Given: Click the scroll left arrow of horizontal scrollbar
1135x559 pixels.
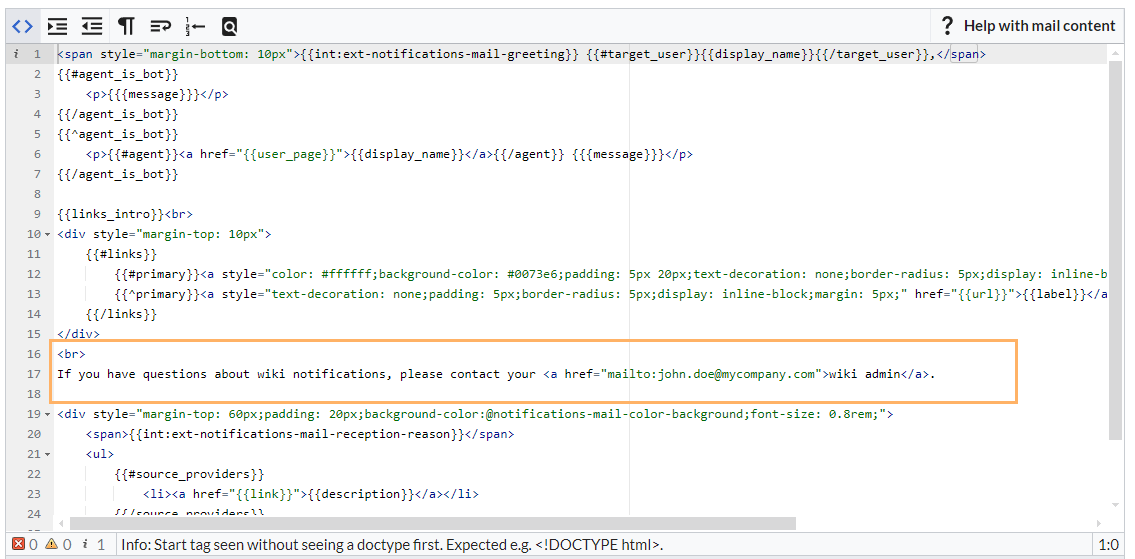Looking at the screenshot, I should (61, 523).
